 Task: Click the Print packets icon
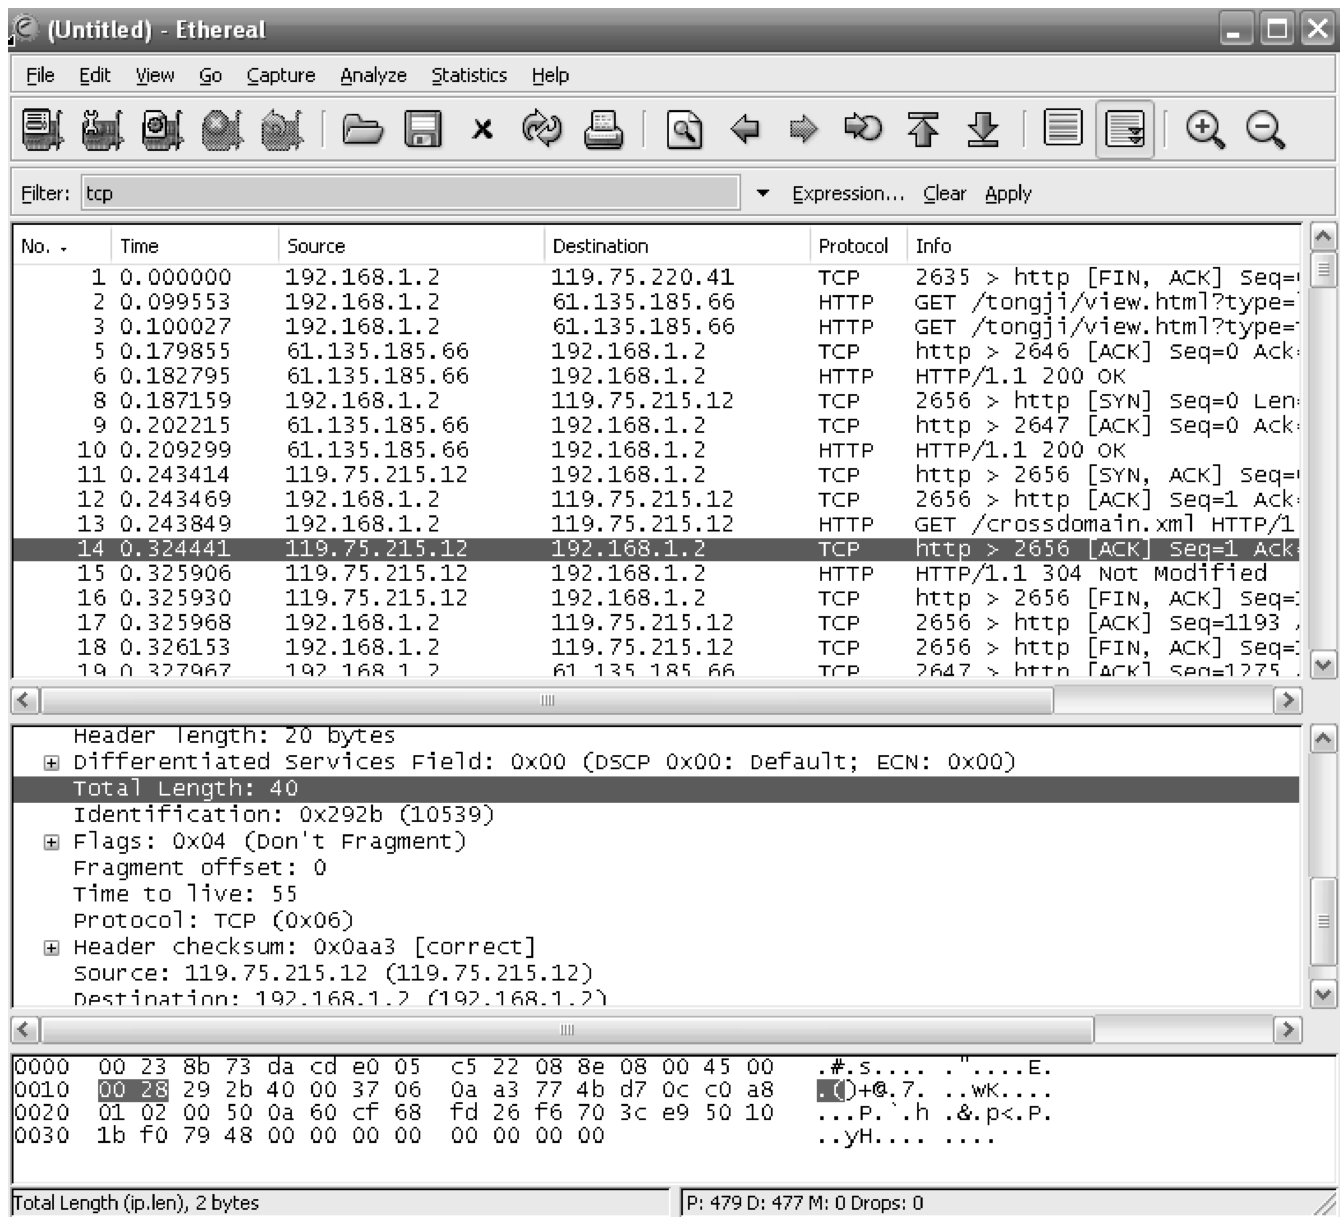tap(603, 130)
